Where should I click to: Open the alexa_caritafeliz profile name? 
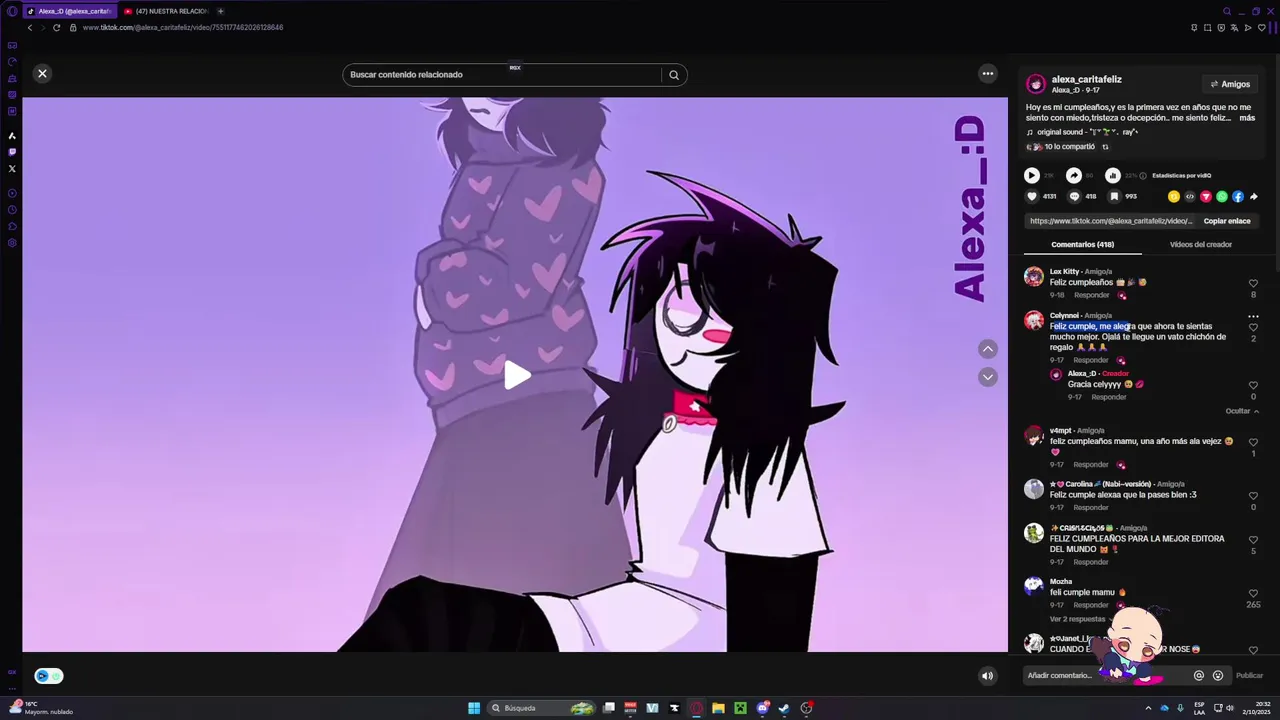[1086, 79]
